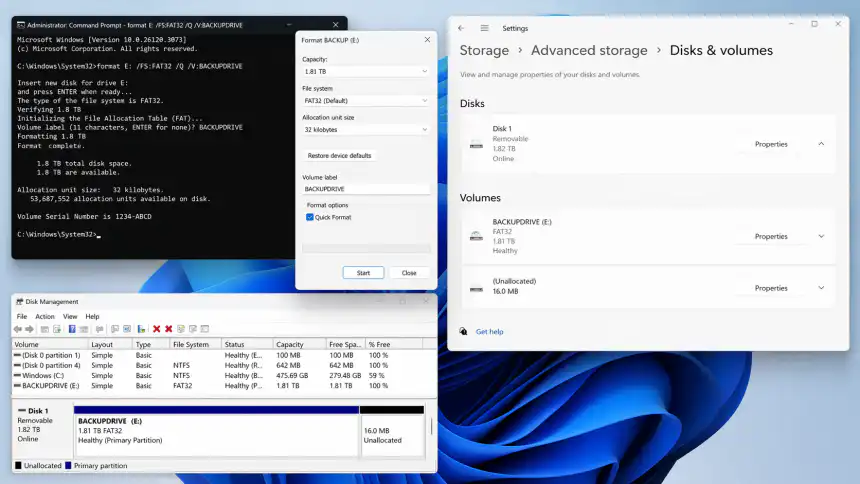Click the first red X delete icon
The image size is (860, 484).
pos(156,329)
